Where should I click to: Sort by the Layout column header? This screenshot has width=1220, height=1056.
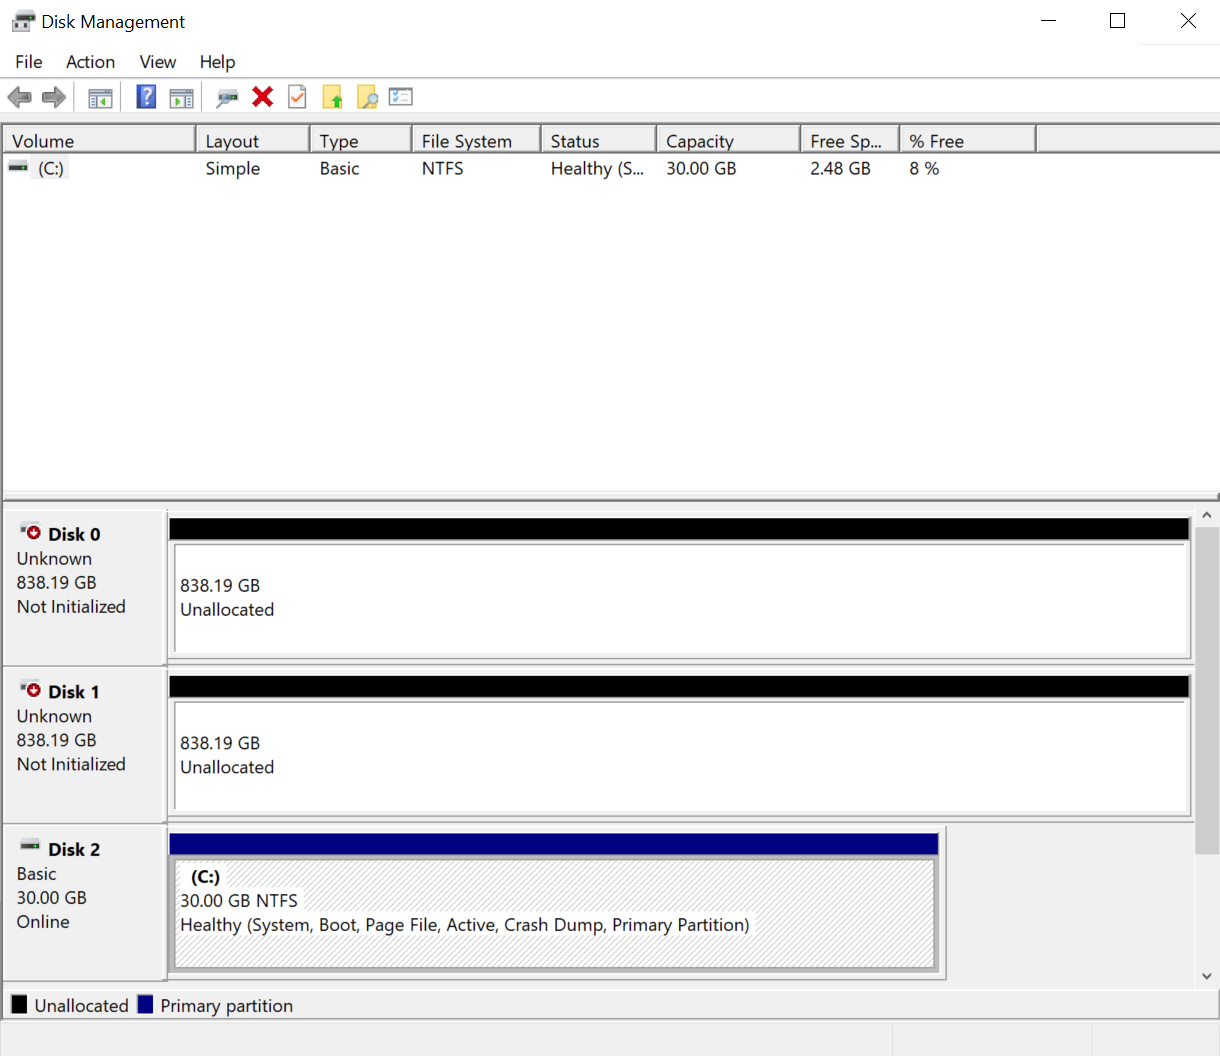tap(252, 141)
